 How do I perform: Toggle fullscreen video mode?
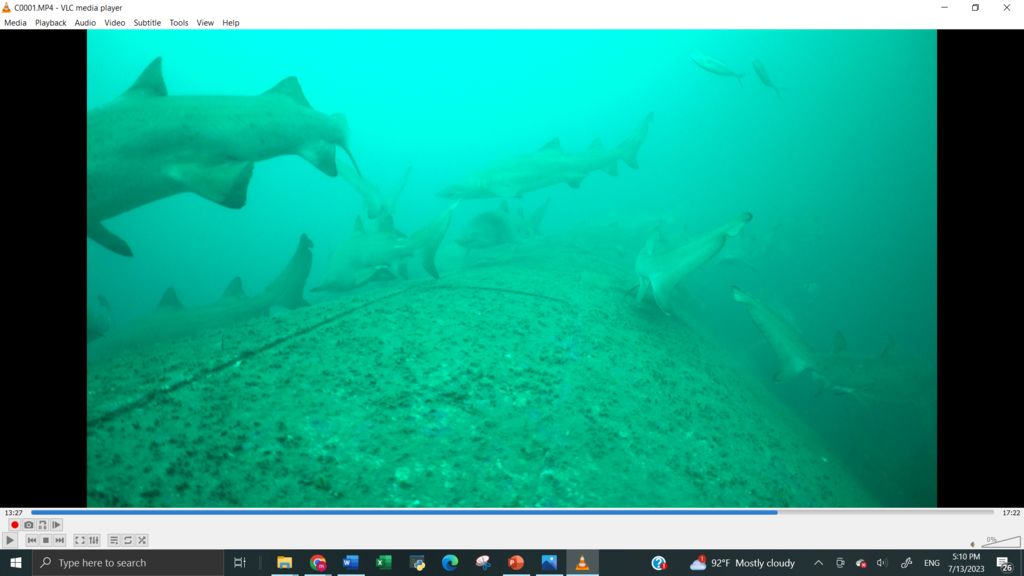click(x=80, y=540)
